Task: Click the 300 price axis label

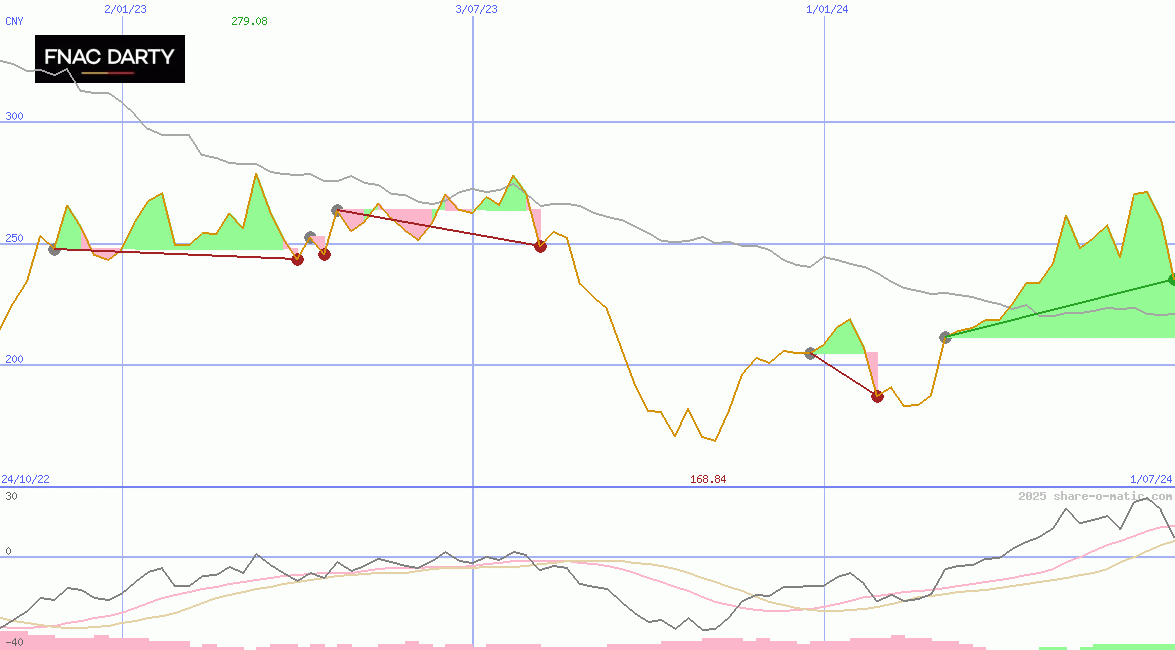Action: (12, 116)
